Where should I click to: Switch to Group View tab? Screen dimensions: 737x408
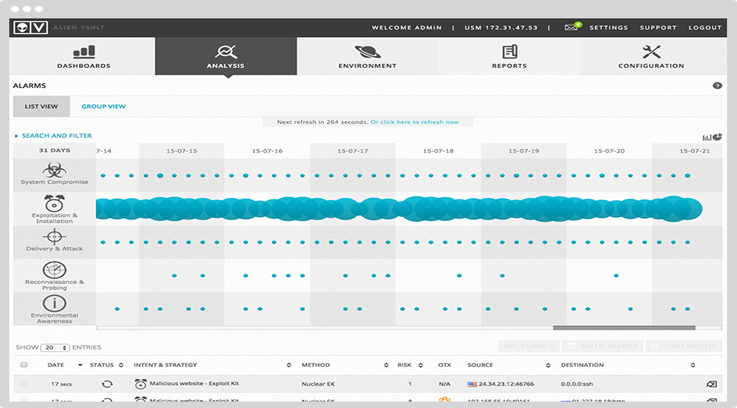[103, 106]
